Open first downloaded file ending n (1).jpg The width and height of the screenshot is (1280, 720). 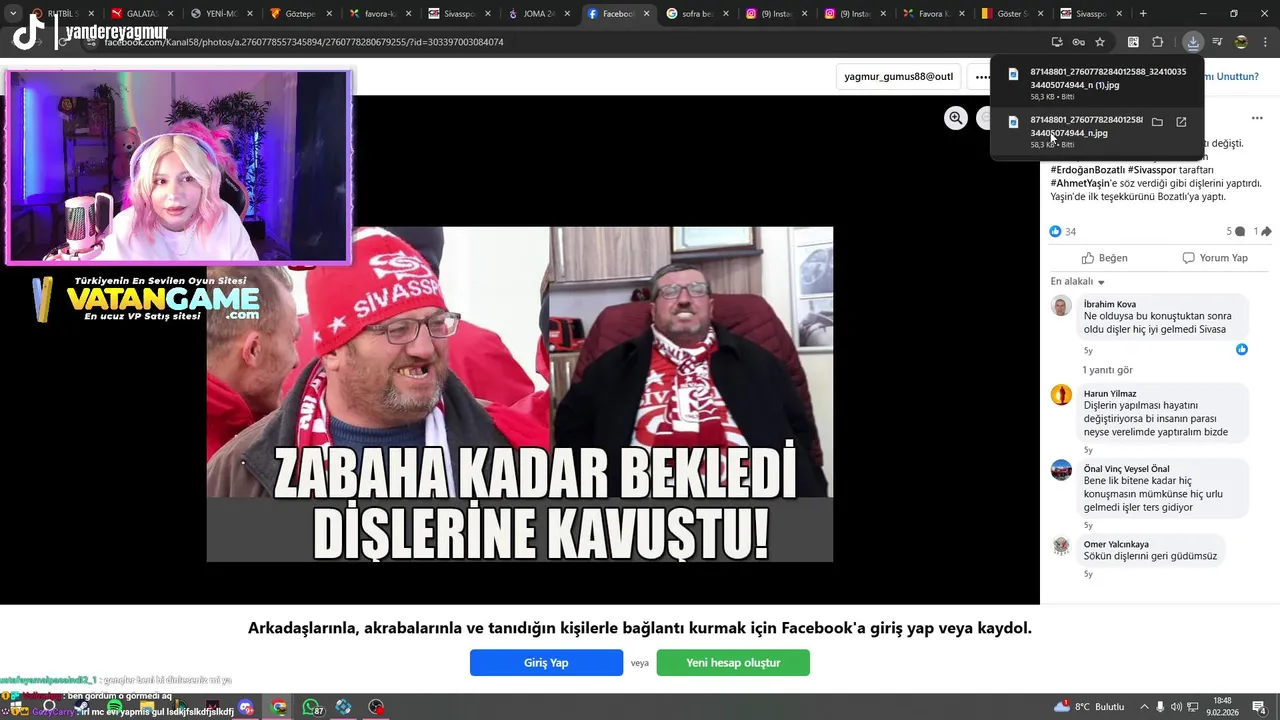pos(1097,85)
